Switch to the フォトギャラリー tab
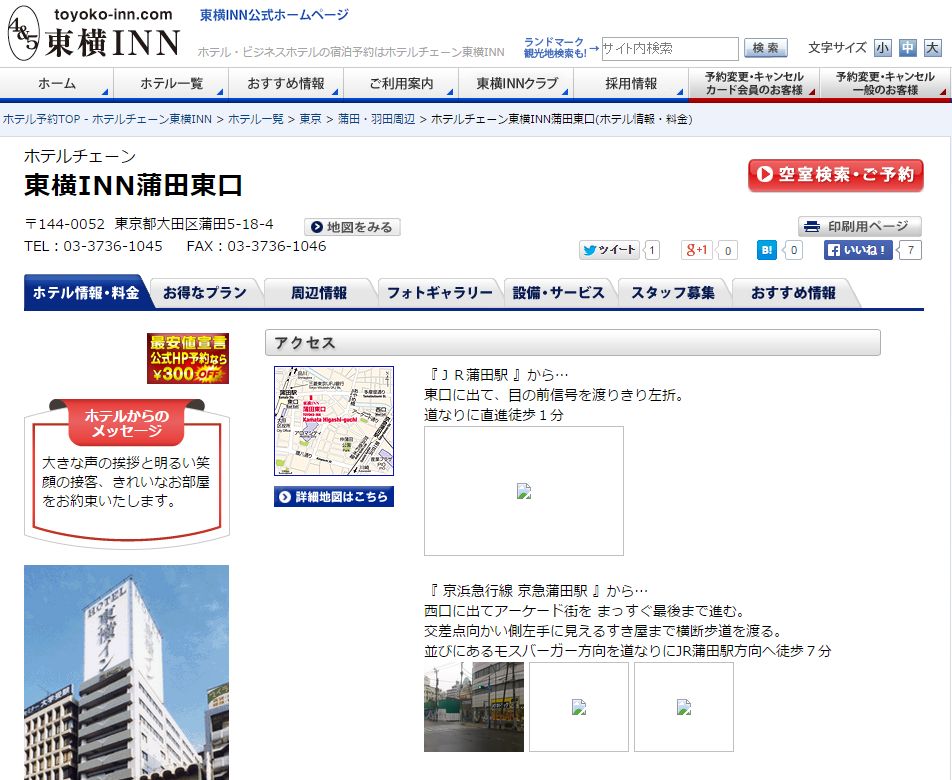 440,293
